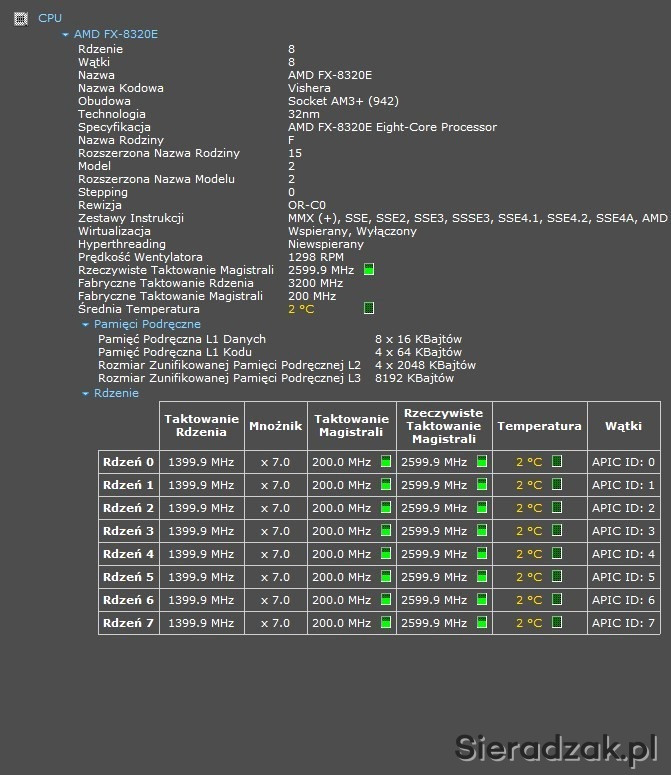Click AMD FX-8320E Eight-Core Processor text
The width and height of the screenshot is (671, 775).
tap(392, 127)
